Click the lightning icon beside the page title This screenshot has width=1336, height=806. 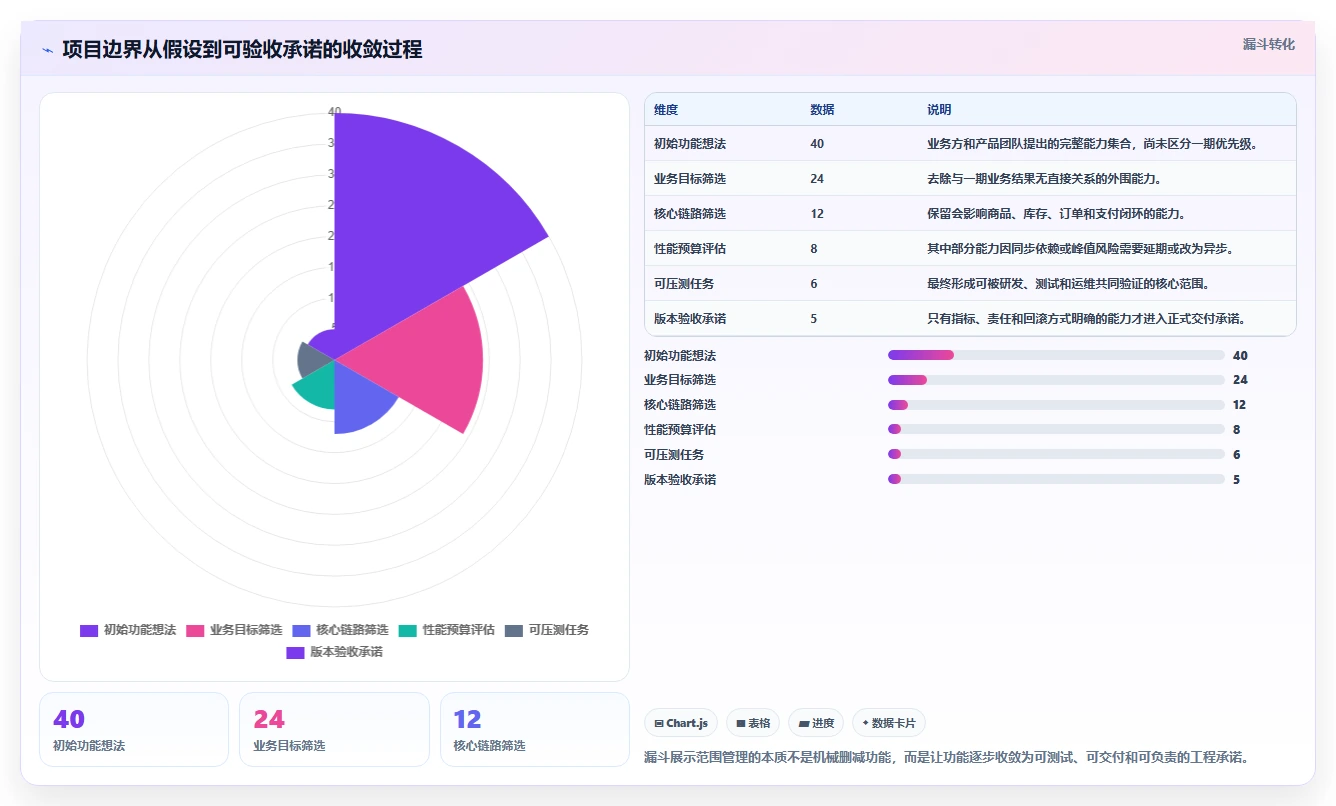tap(48, 50)
